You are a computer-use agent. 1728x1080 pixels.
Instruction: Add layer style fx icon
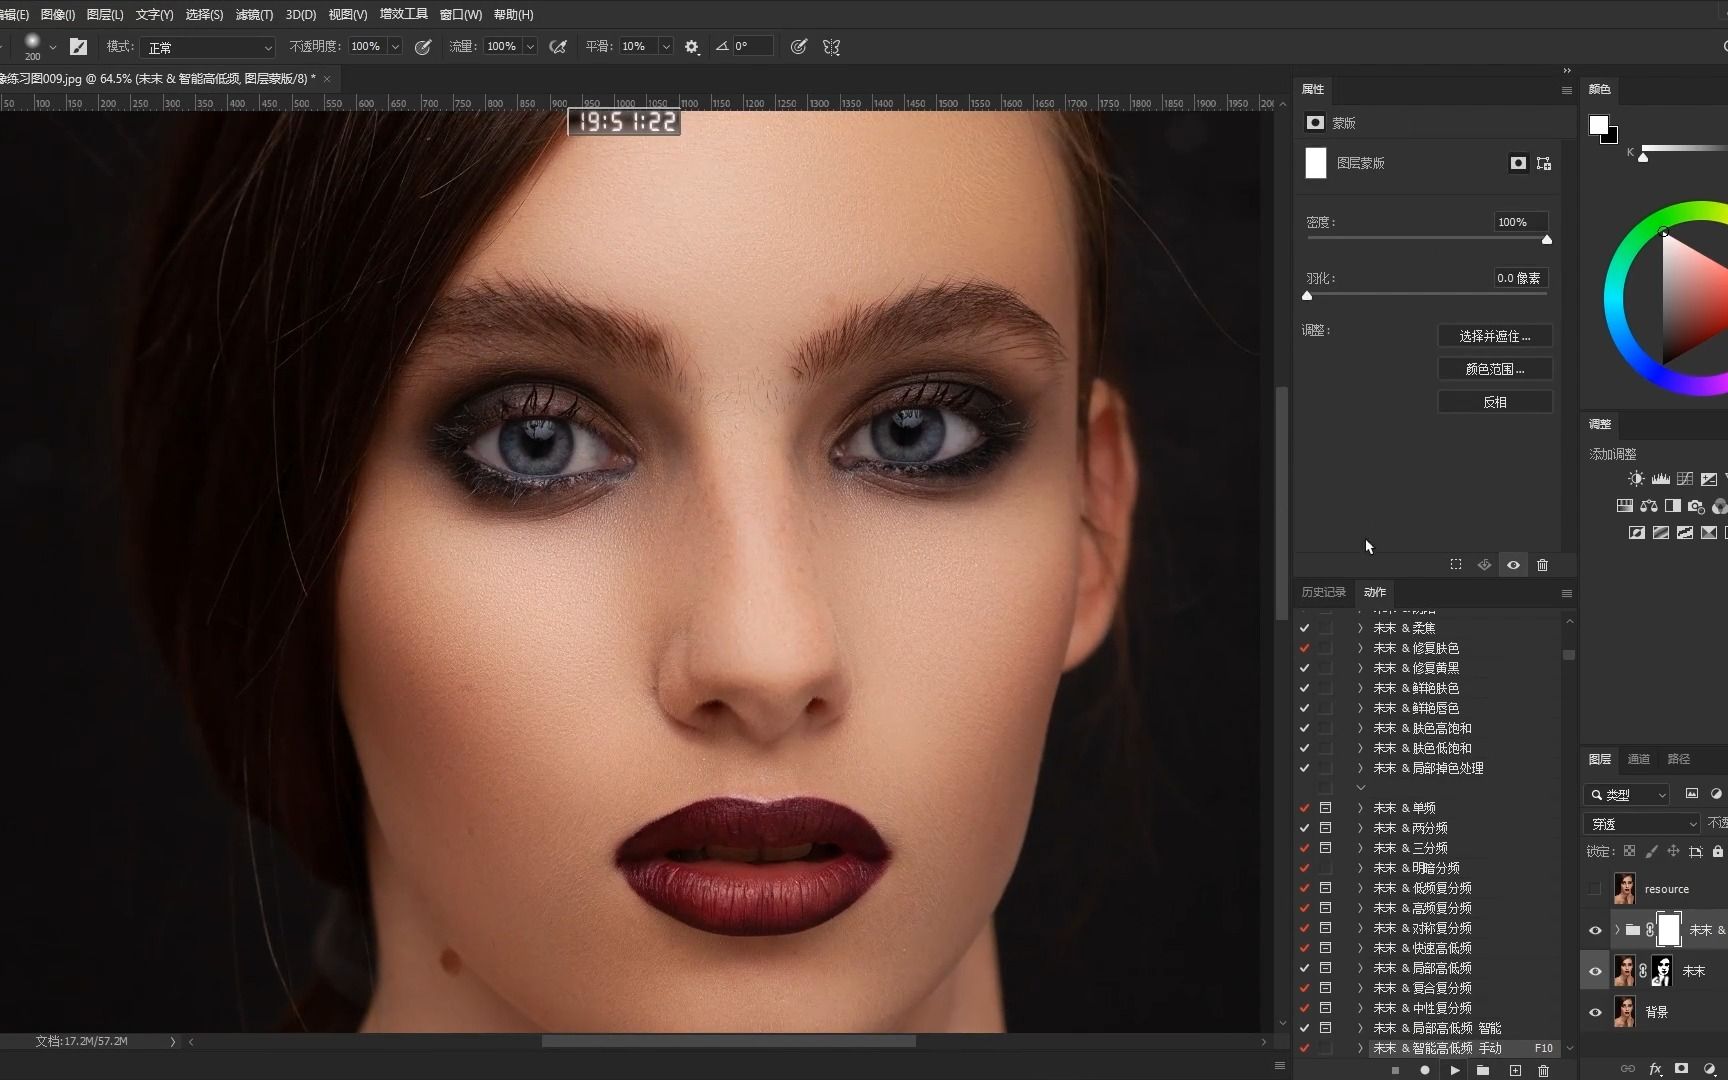click(1655, 1069)
